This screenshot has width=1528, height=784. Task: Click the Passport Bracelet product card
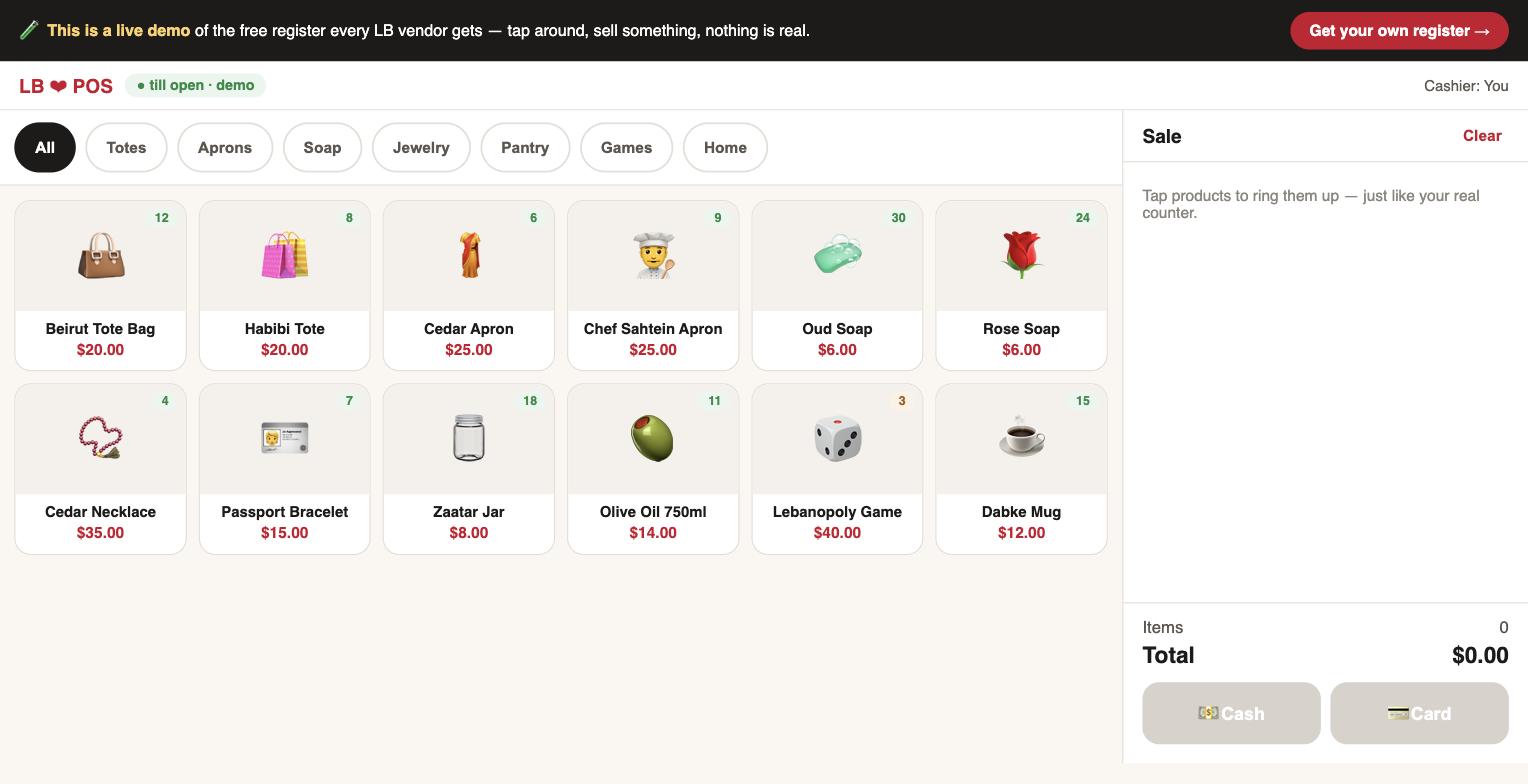[x=285, y=468]
